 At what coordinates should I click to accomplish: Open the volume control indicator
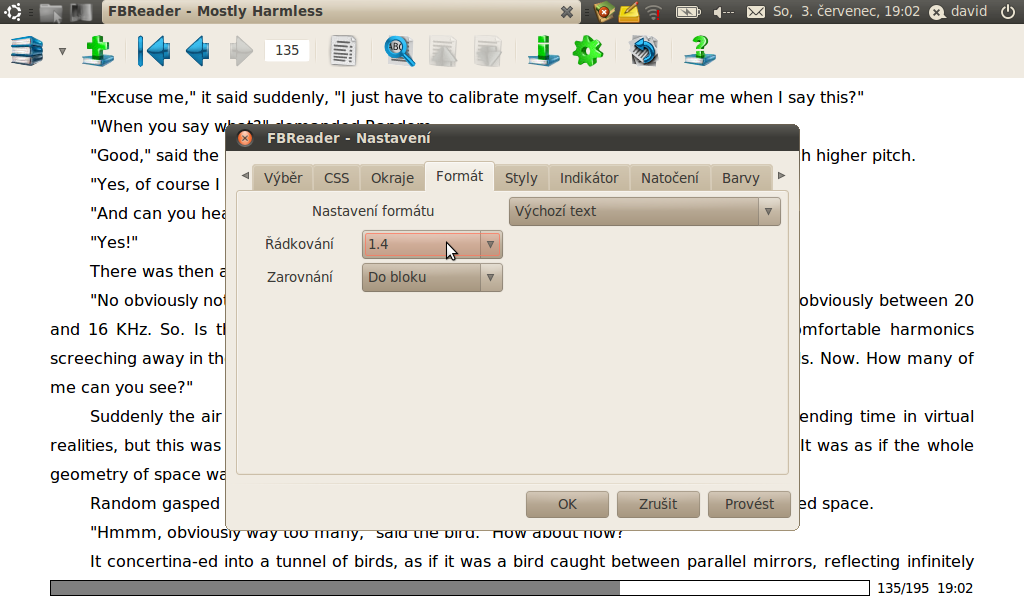pos(724,11)
